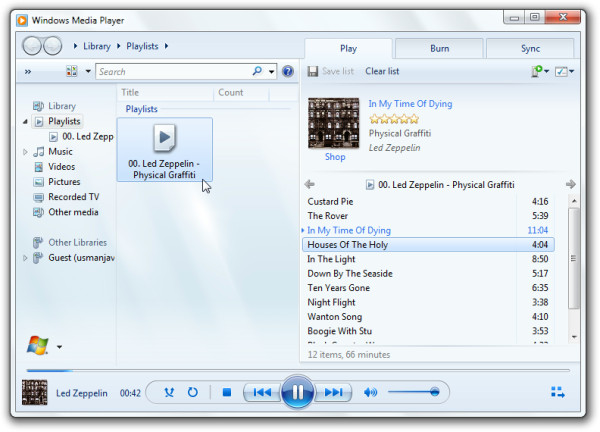Click the playback seek progress bar

point(298,370)
